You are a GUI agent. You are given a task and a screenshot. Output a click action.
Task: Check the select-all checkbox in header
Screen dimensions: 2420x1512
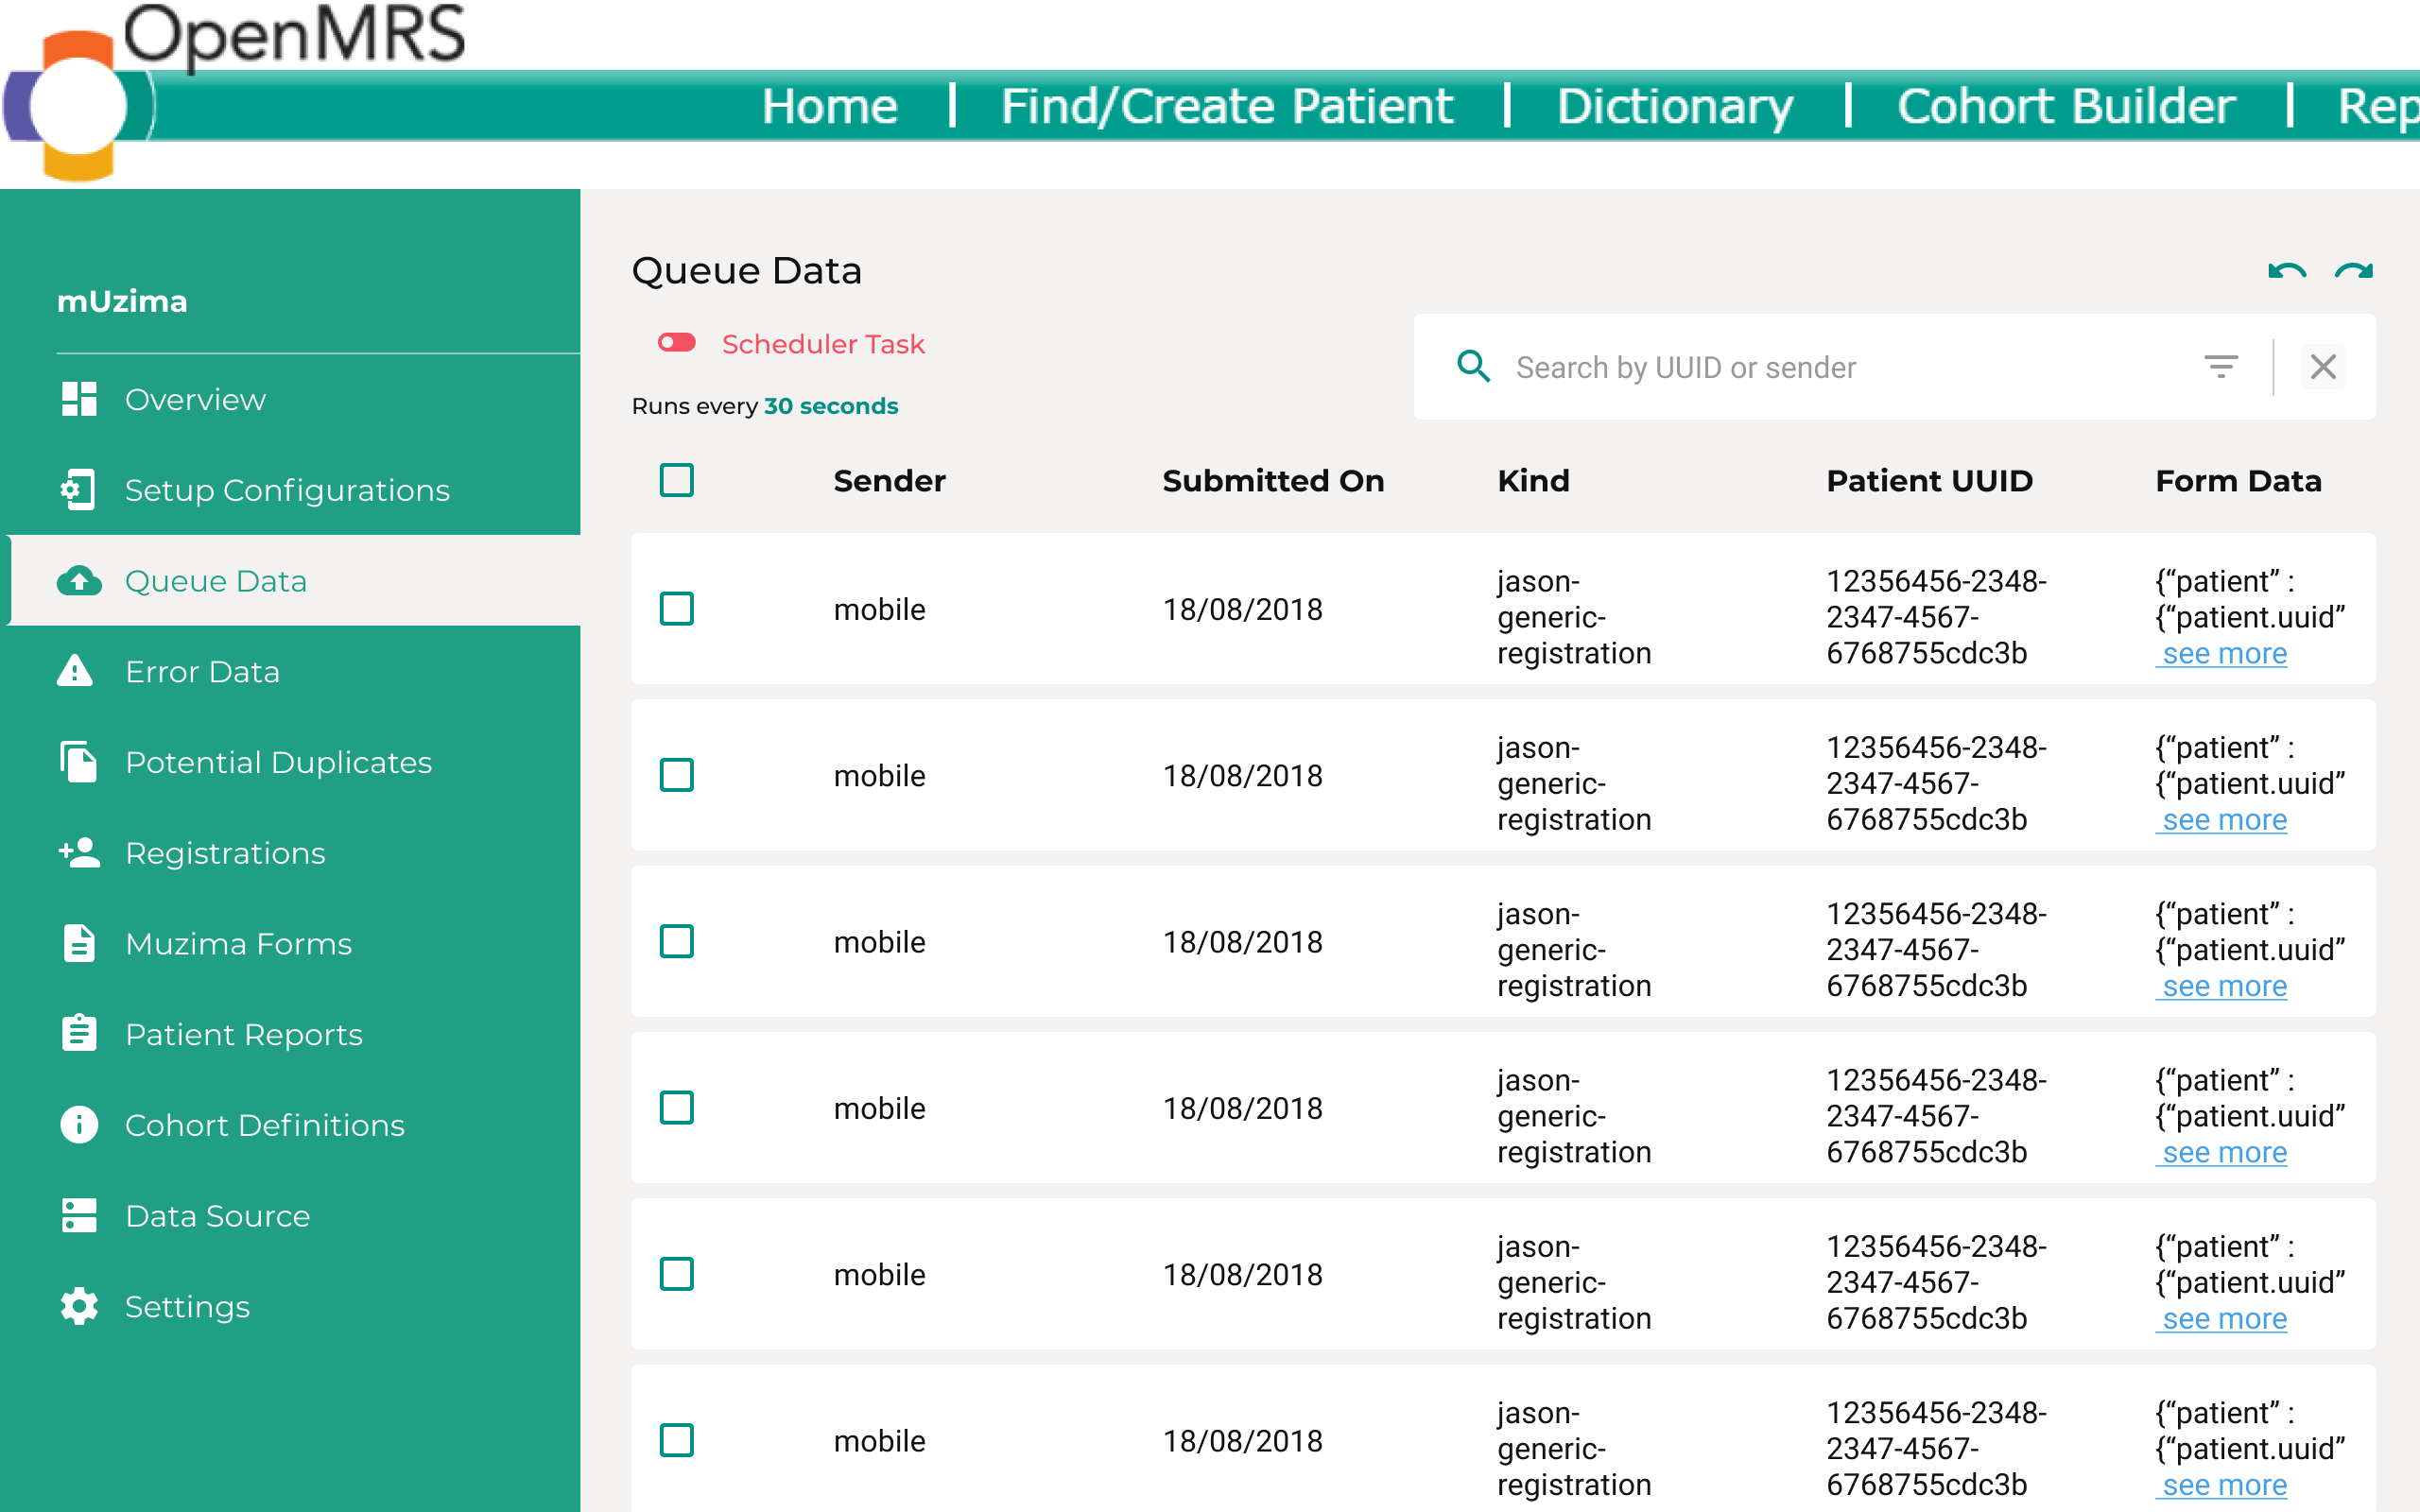[x=677, y=481]
